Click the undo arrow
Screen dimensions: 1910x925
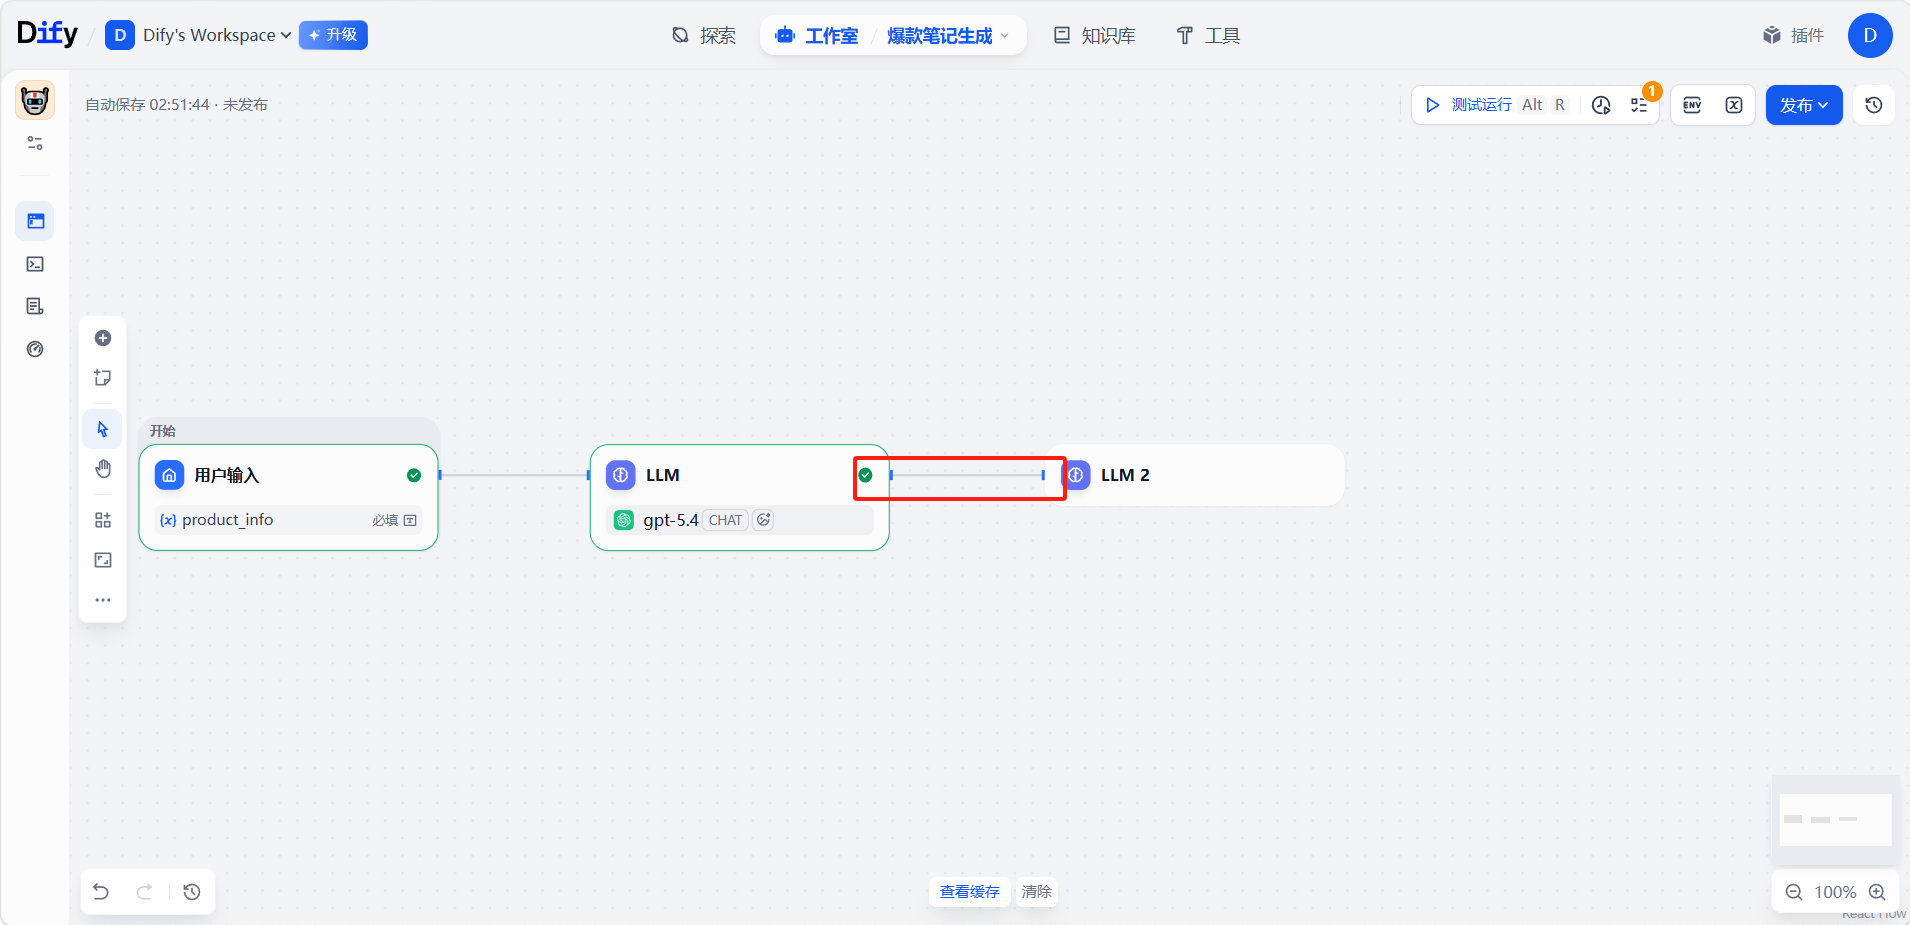(x=101, y=892)
